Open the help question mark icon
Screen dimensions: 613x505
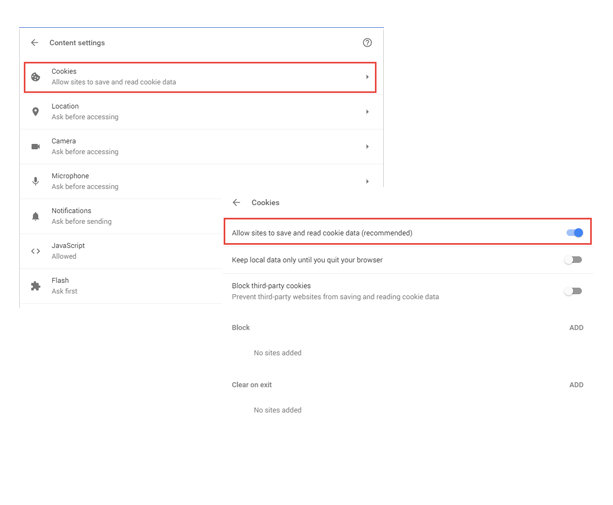click(367, 43)
